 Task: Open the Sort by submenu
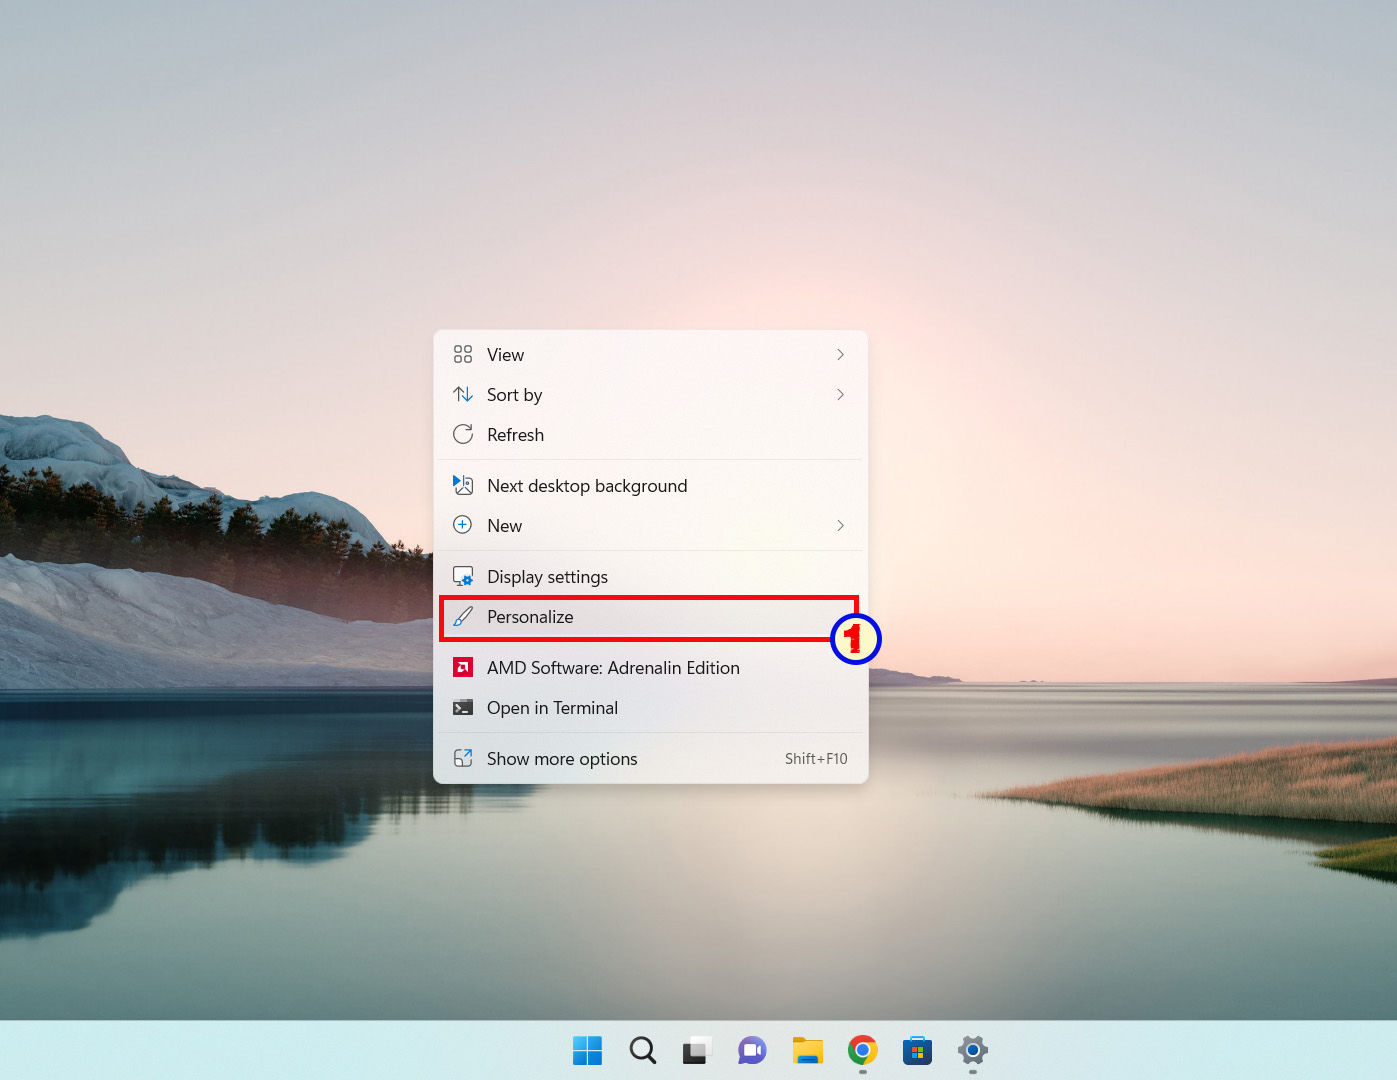pyautogui.click(x=651, y=395)
